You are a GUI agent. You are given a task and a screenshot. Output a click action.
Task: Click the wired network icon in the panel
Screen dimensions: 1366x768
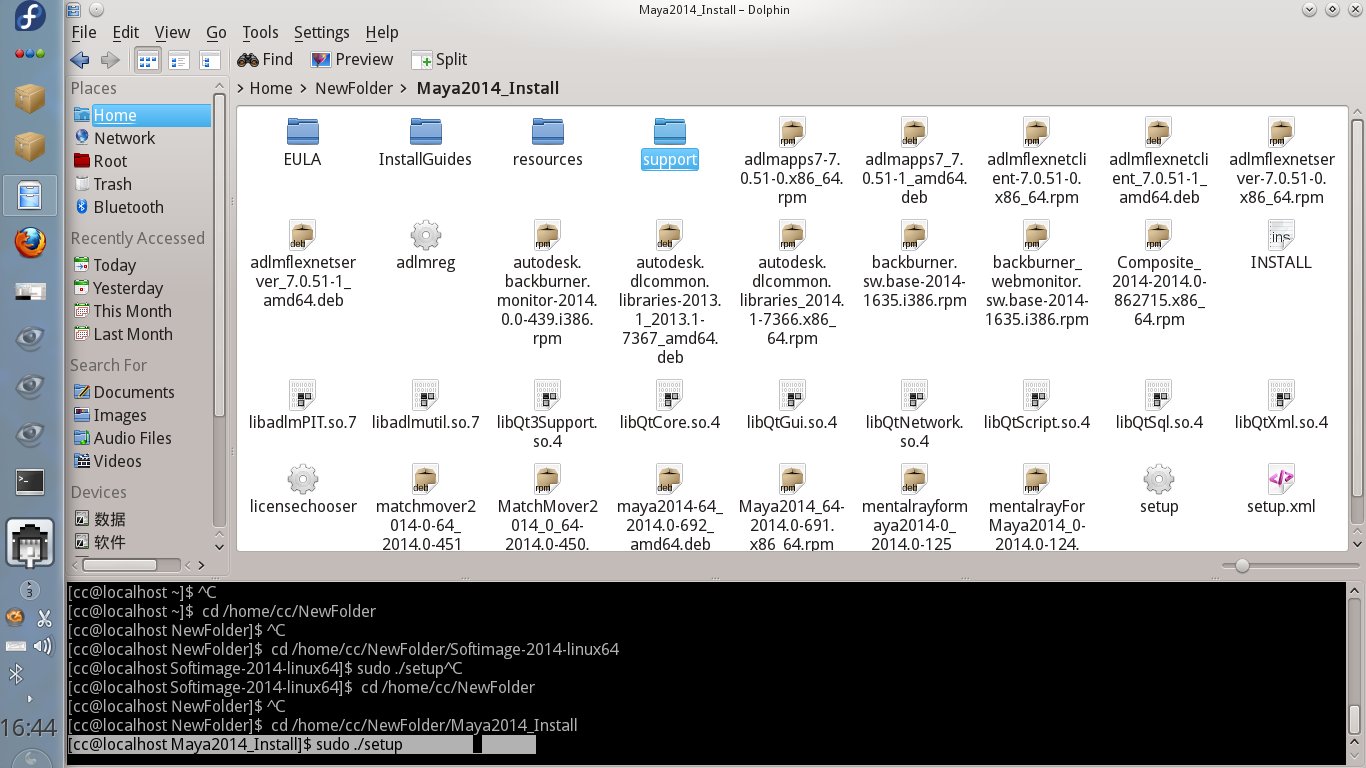click(30, 543)
